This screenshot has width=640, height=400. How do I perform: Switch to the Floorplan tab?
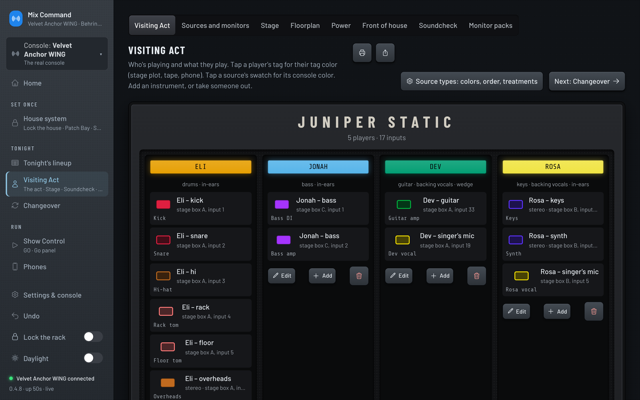[x=305, y=25]
